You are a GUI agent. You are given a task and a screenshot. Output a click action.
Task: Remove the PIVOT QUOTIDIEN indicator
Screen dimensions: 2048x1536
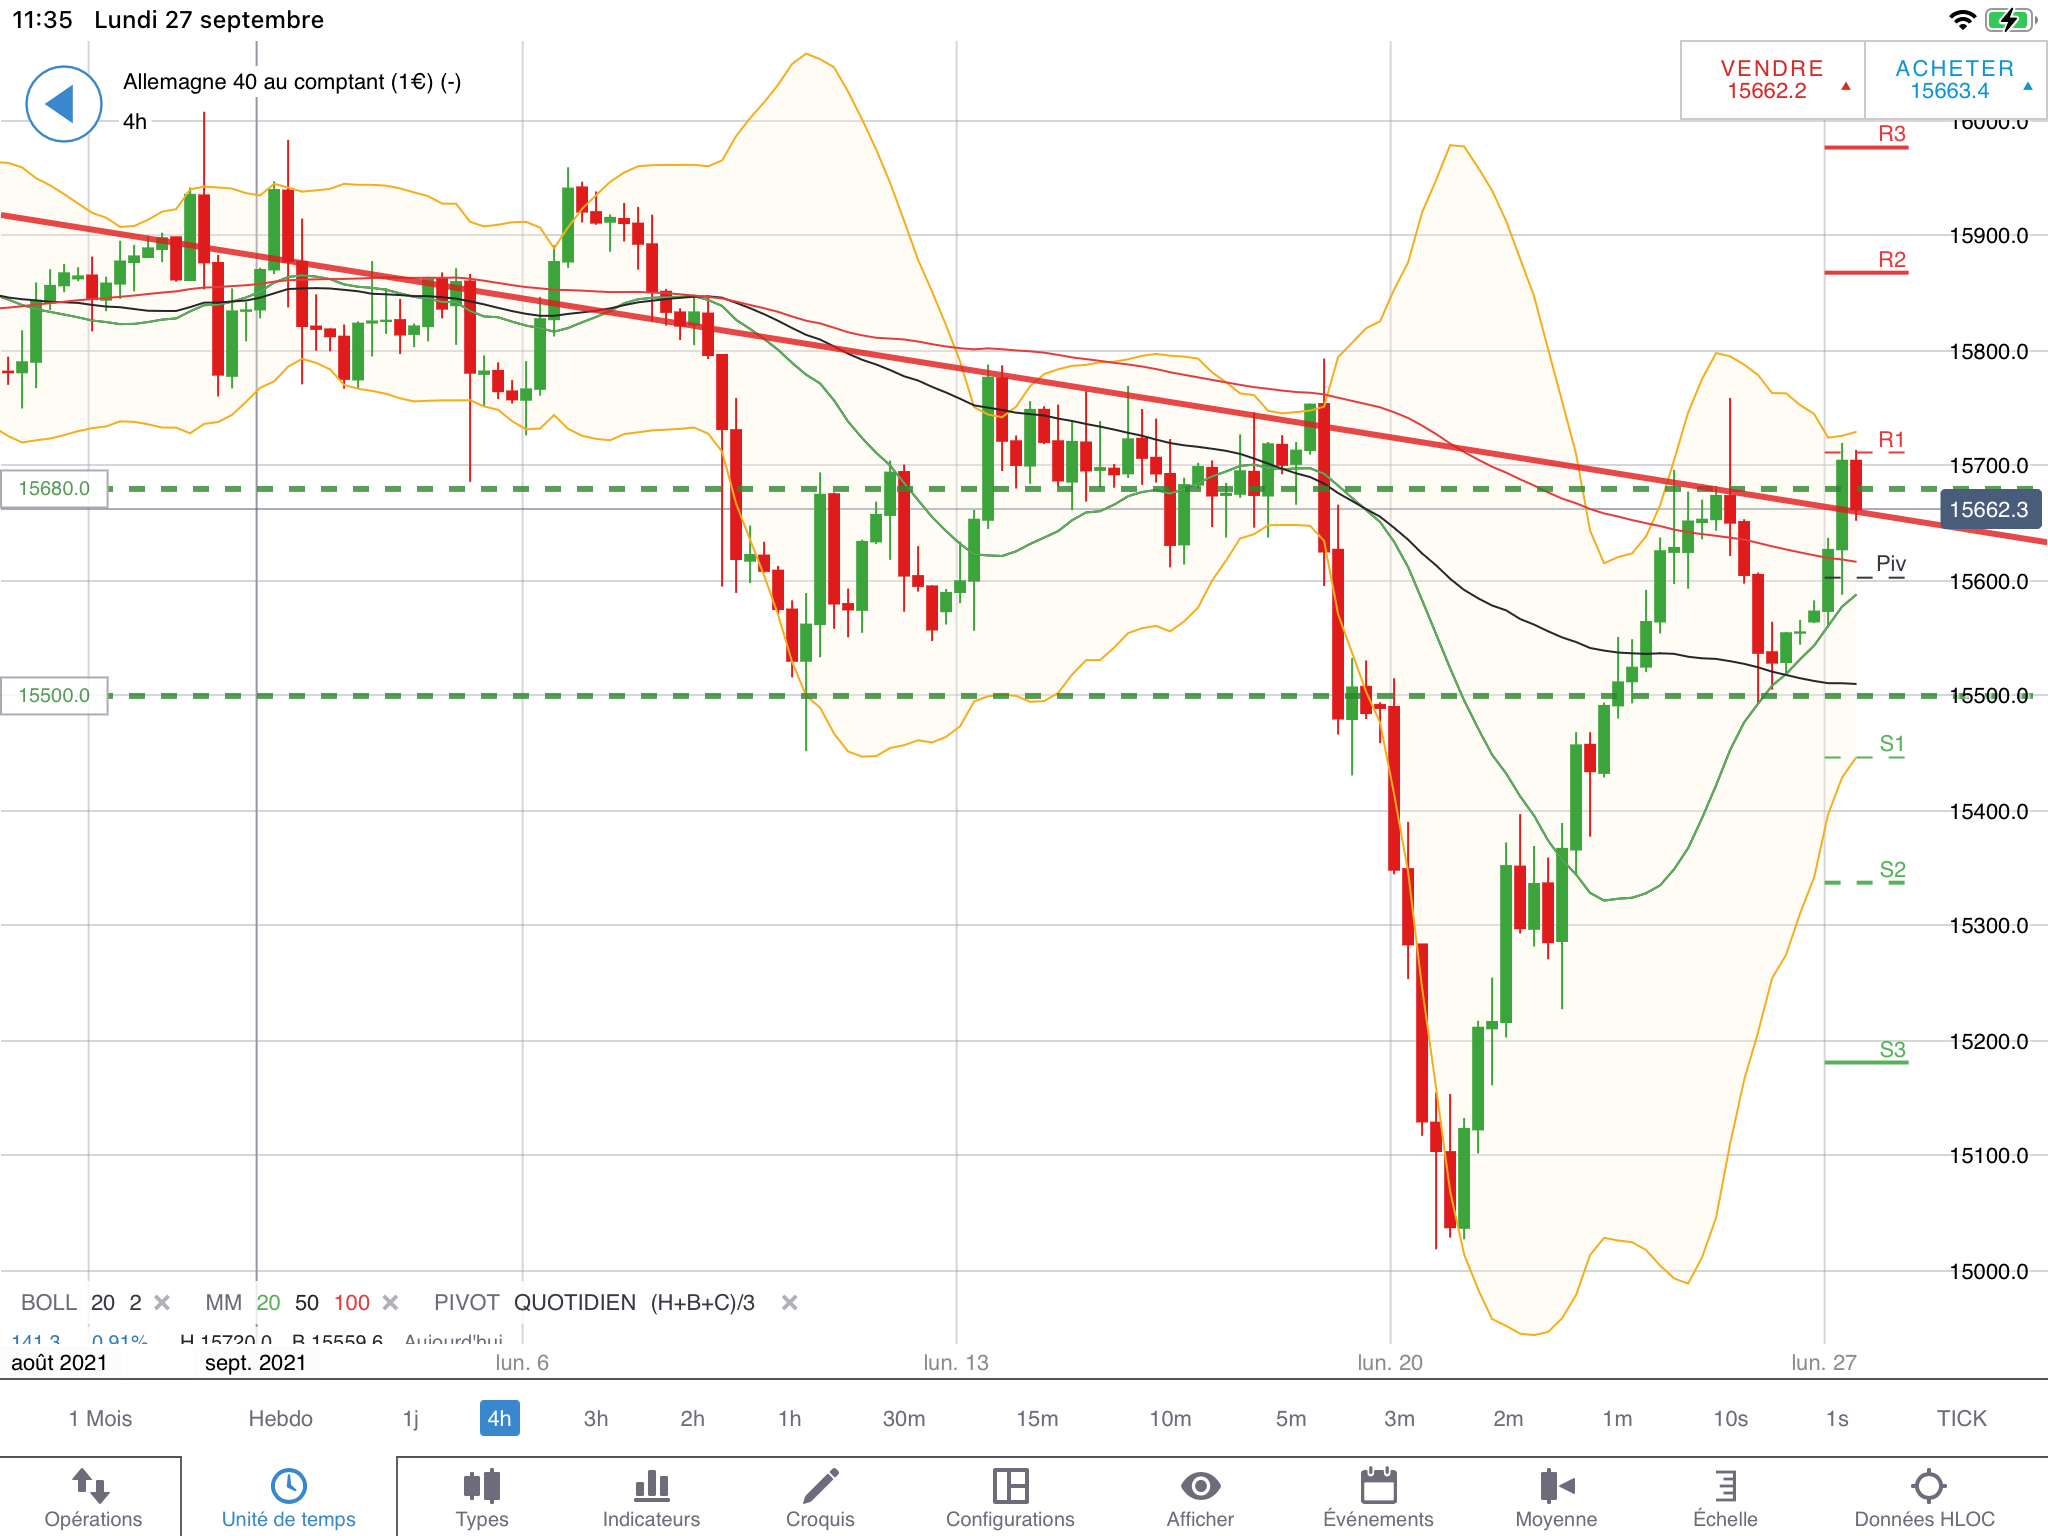pyautogui.click(x=789, y=1302)
